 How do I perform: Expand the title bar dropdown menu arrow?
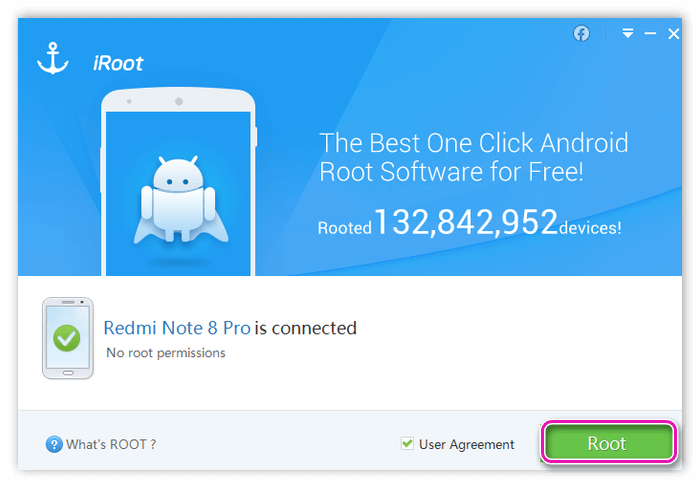click(628, 33)
